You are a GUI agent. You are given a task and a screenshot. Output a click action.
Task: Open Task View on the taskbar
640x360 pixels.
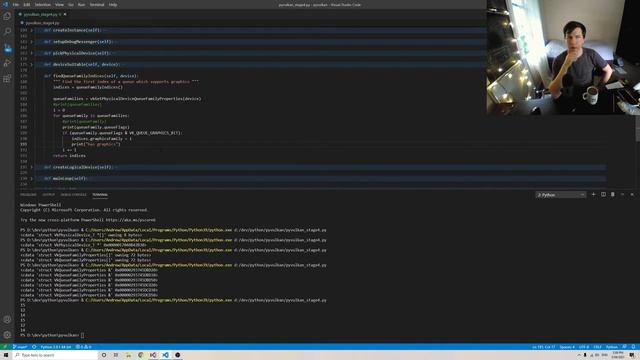click(116, 355)
